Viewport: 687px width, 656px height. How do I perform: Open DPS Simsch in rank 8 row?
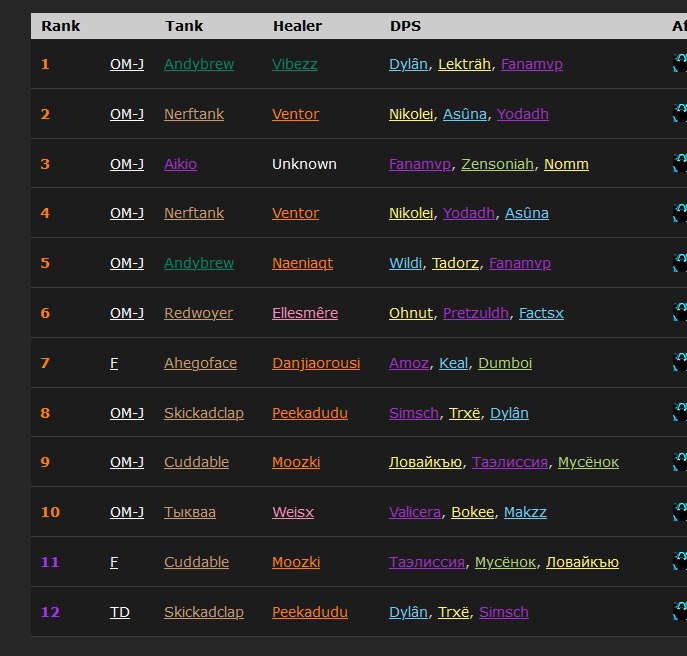(x=414, y=413)
